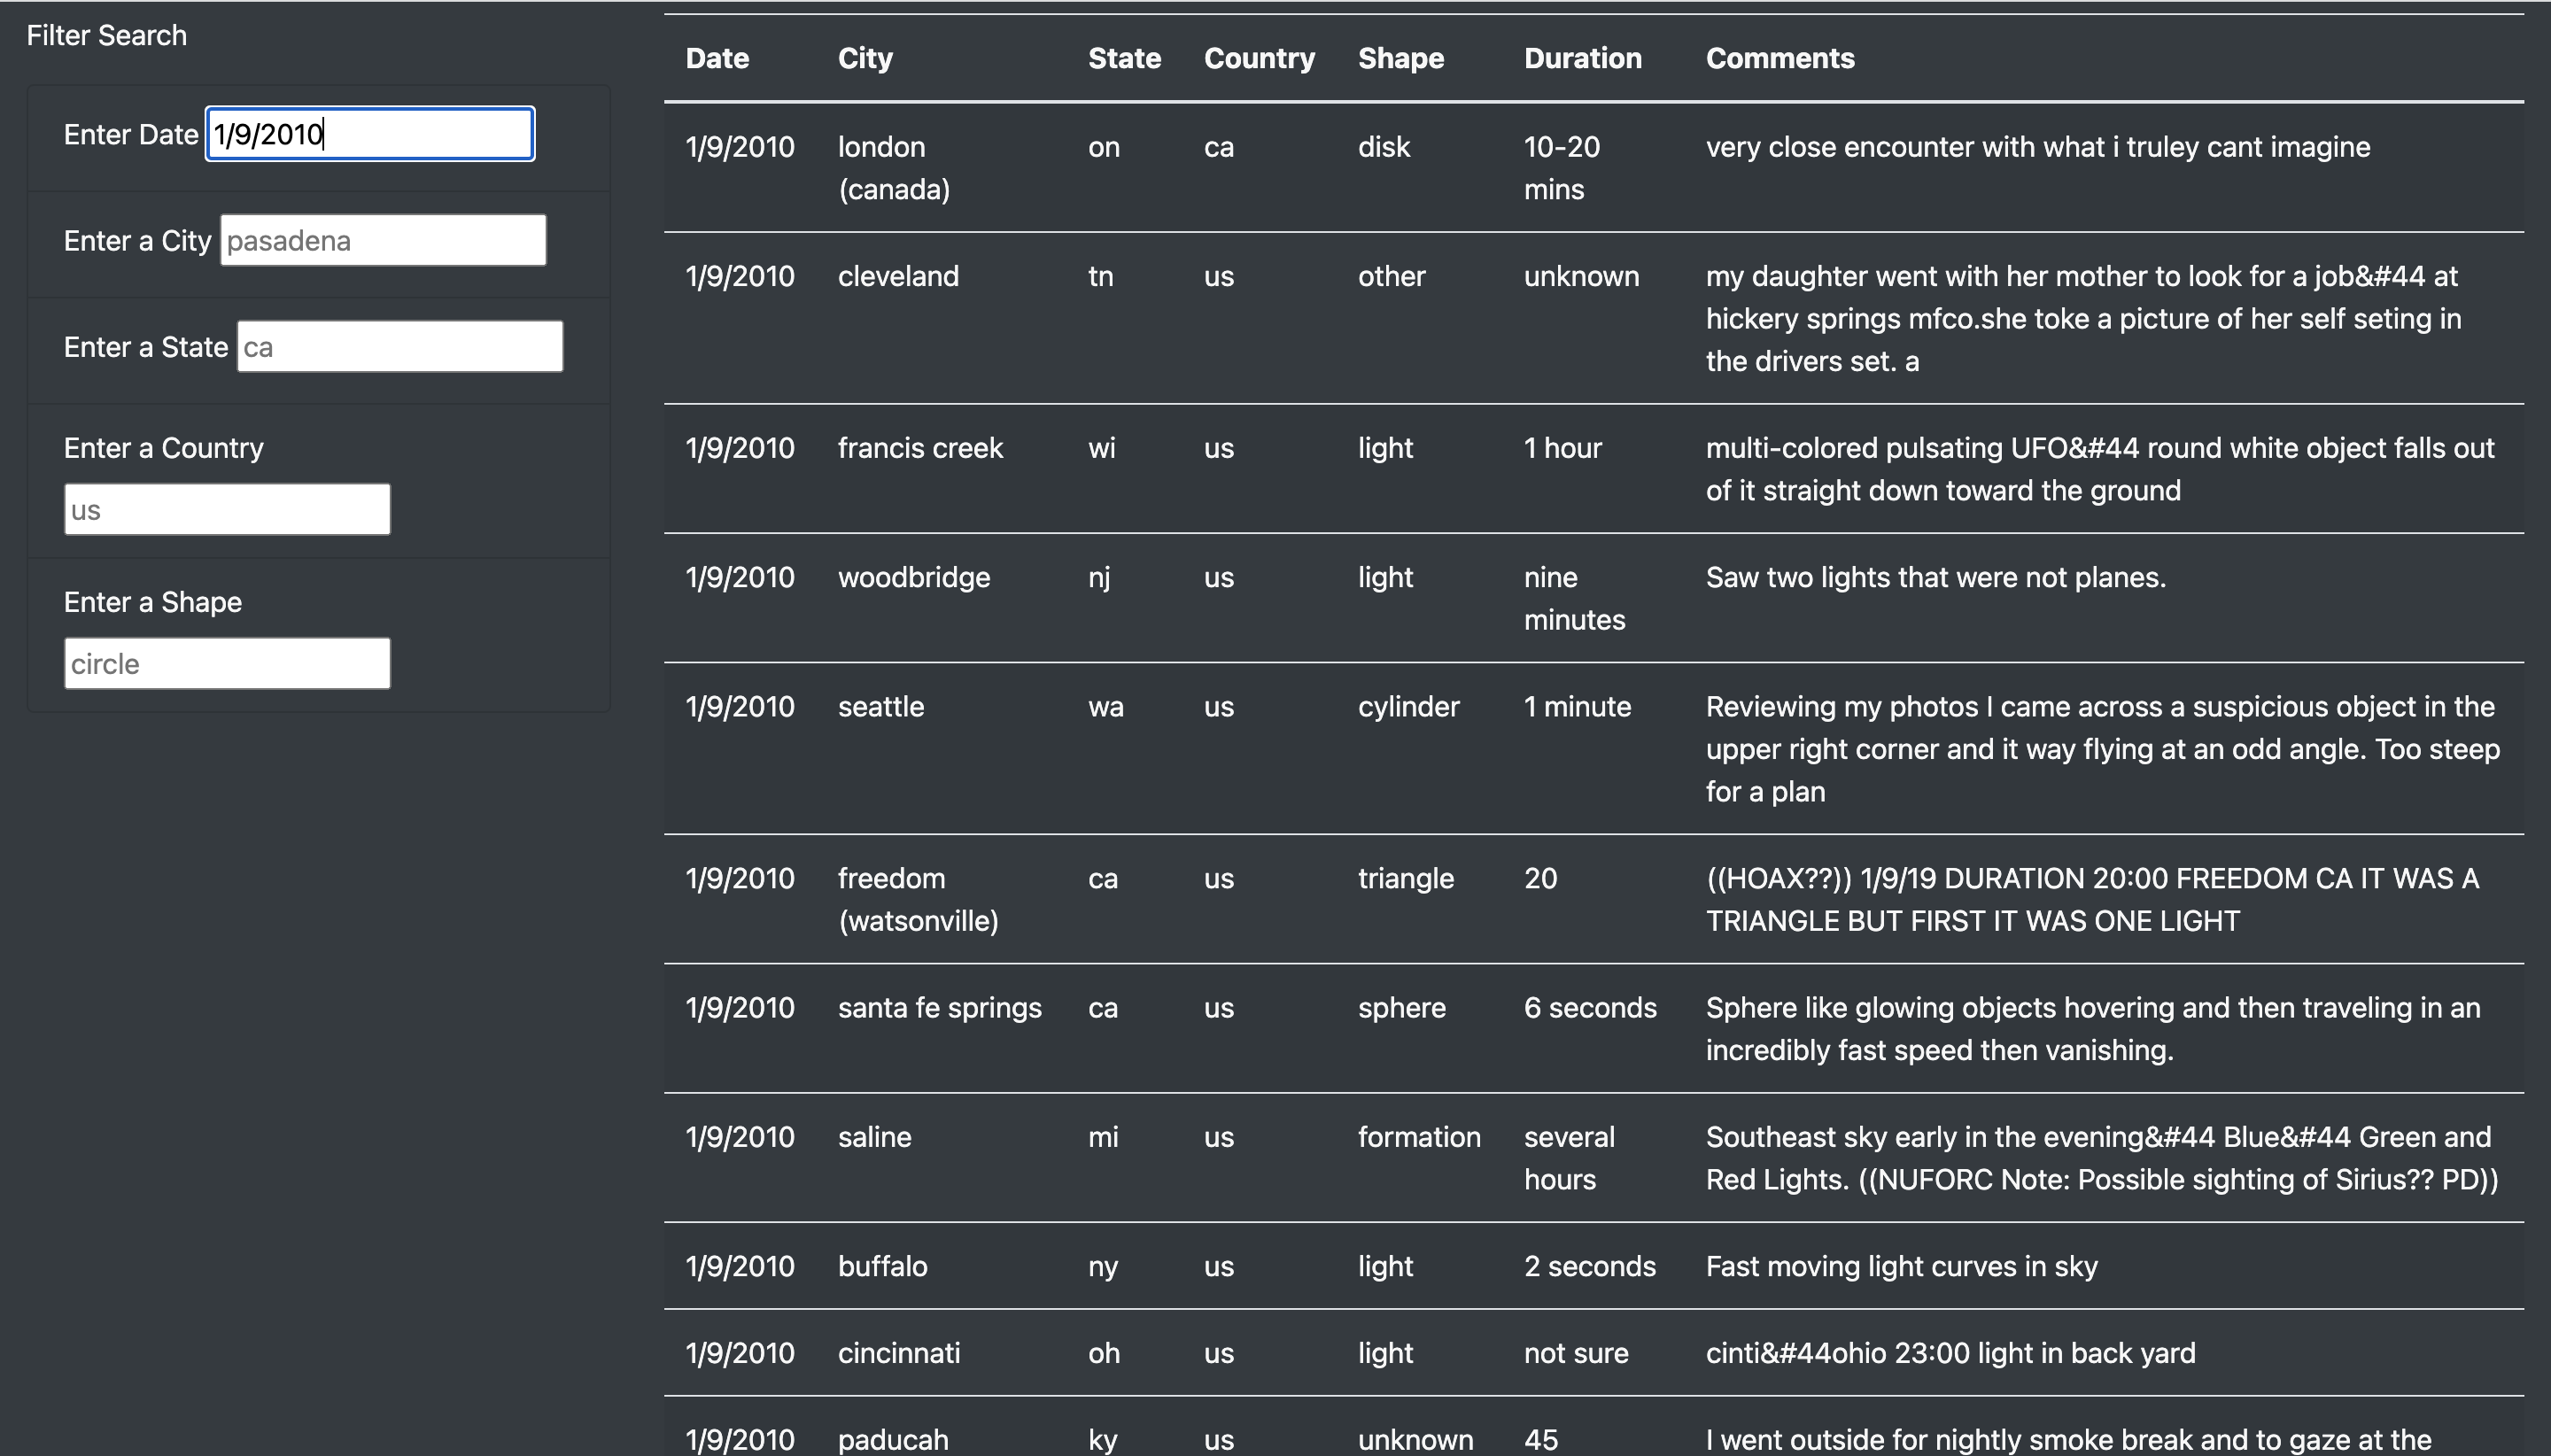
Task: Click the City column header
Action: tap(865, 58)
